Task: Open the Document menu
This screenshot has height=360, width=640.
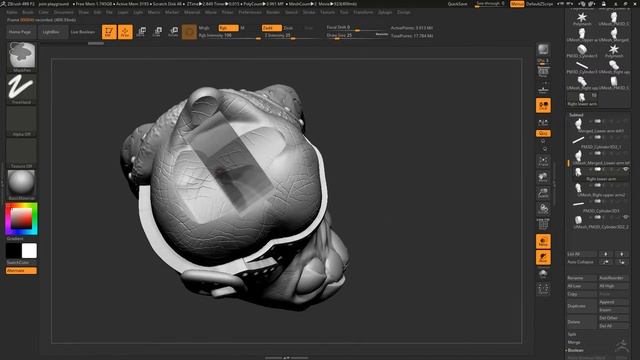Action: pyautogui.click(x=64, y=12)
